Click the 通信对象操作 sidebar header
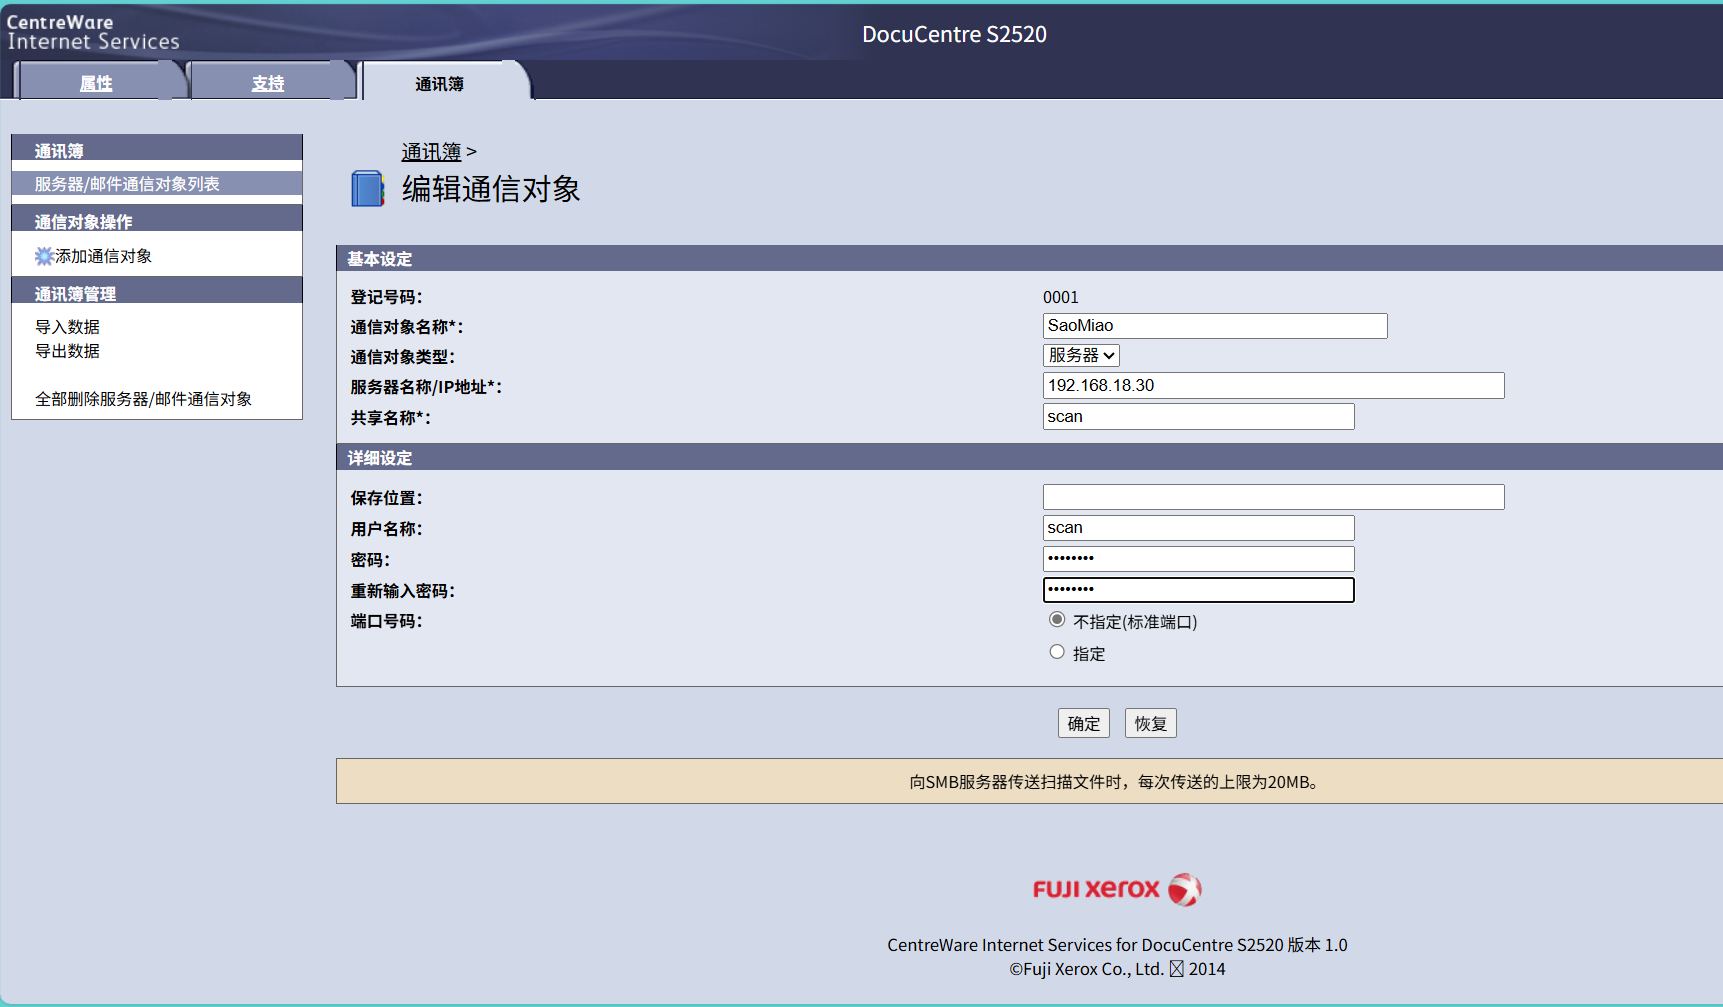This screenshot has height=1007, width=1723. (157, 219)
